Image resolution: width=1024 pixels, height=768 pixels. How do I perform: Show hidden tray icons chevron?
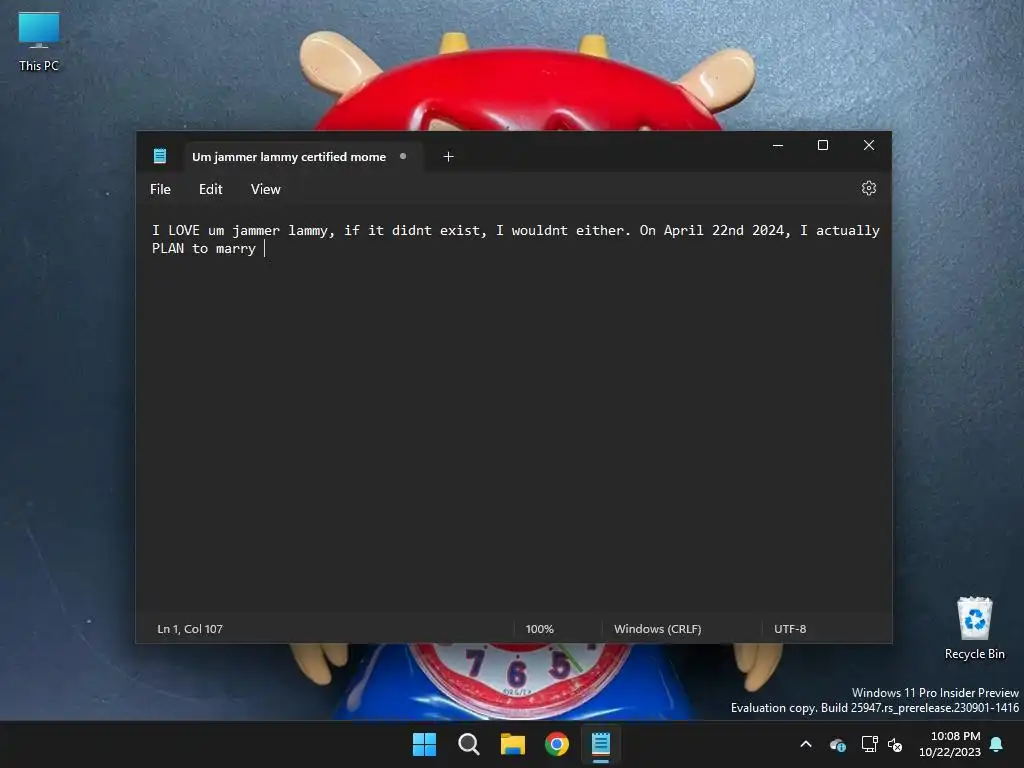pos(806,744)
